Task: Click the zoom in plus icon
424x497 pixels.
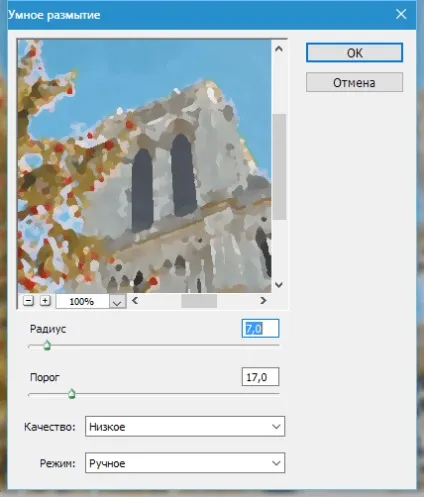Action: tap(45, 301)
